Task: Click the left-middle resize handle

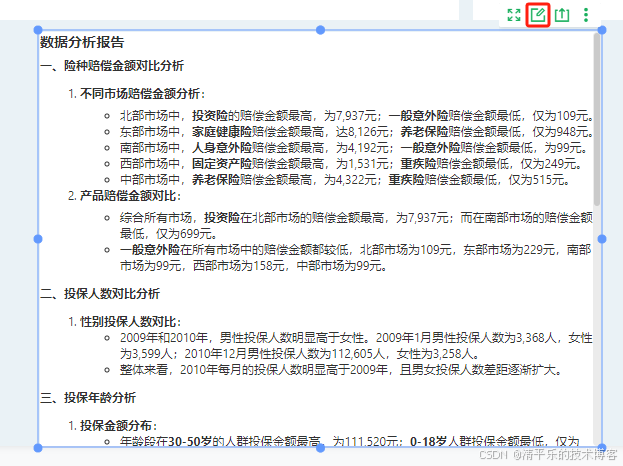Action: point(38,239)
